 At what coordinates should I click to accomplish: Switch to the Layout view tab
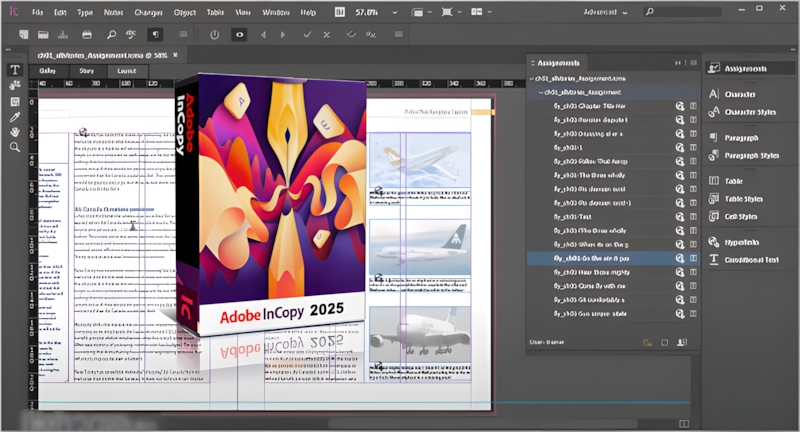click(127, 71)
